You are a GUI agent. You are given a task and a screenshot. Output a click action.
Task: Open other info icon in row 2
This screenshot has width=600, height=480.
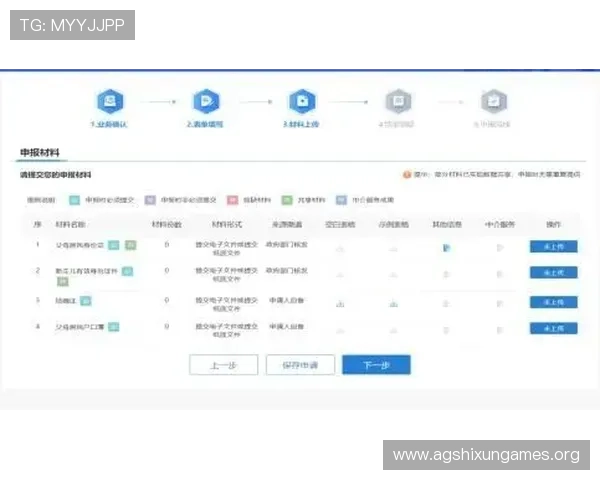point(446,274)
